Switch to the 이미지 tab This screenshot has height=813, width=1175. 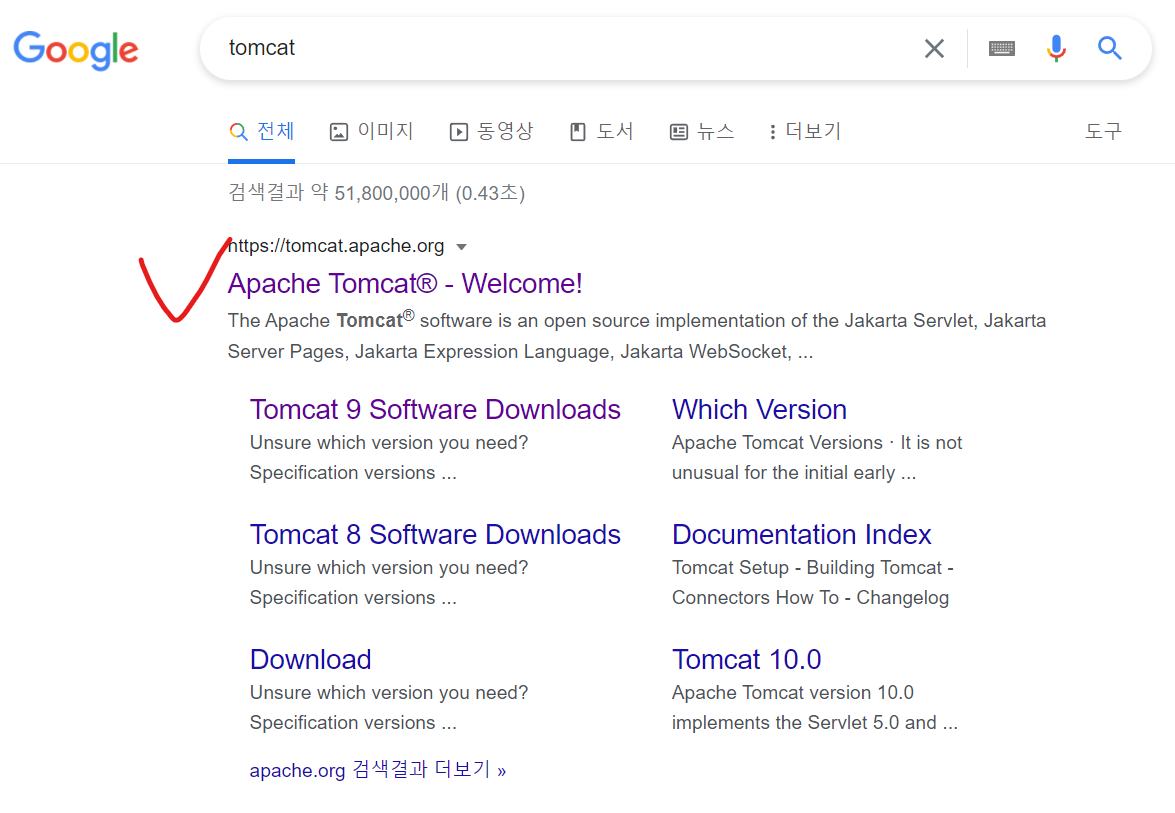point(371,132)
